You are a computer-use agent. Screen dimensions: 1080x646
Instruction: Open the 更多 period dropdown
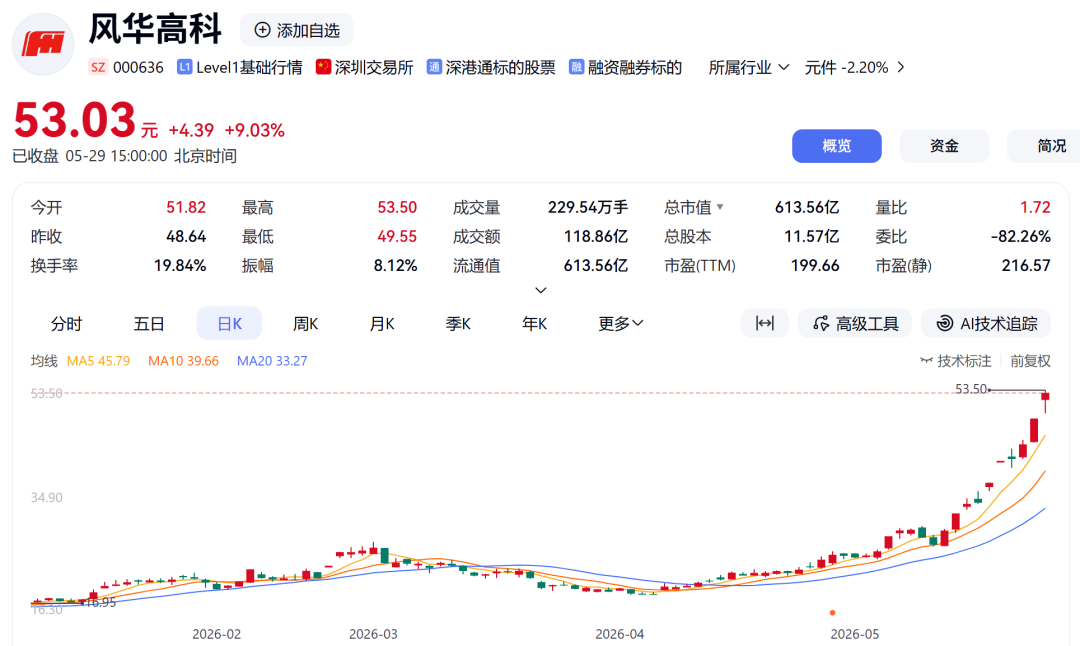pos(621,323)
